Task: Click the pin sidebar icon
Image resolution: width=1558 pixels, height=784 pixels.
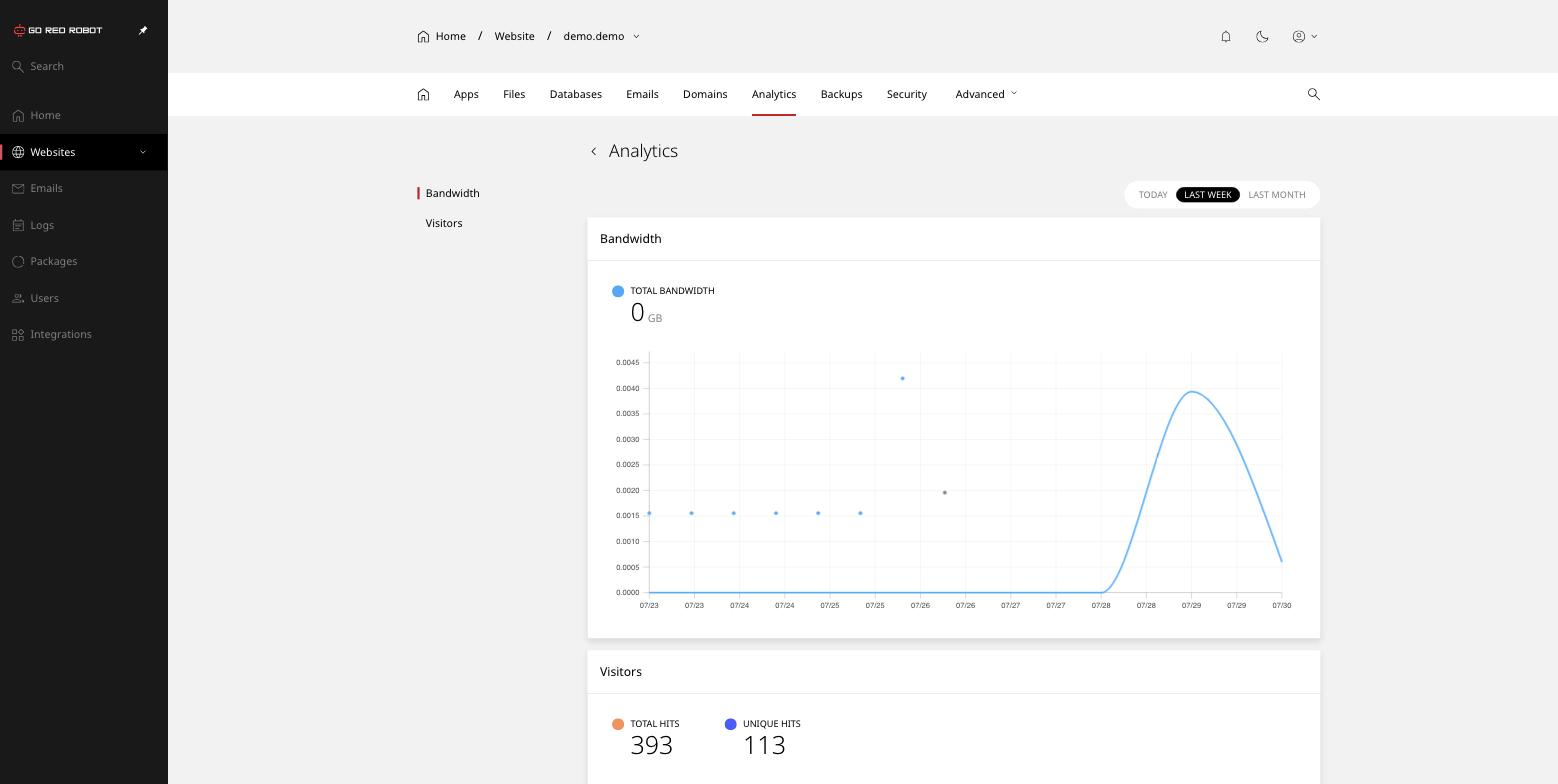Action: click(143, 30)
